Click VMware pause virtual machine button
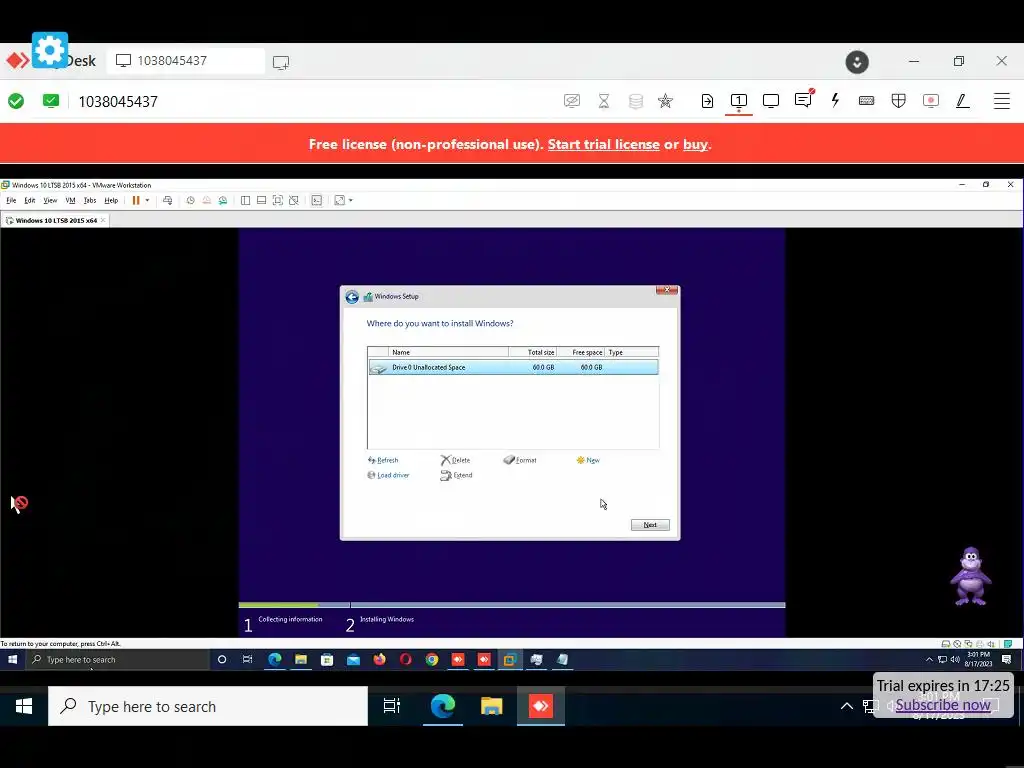This screenshot has width=1024, height=768. coord(136,200)
